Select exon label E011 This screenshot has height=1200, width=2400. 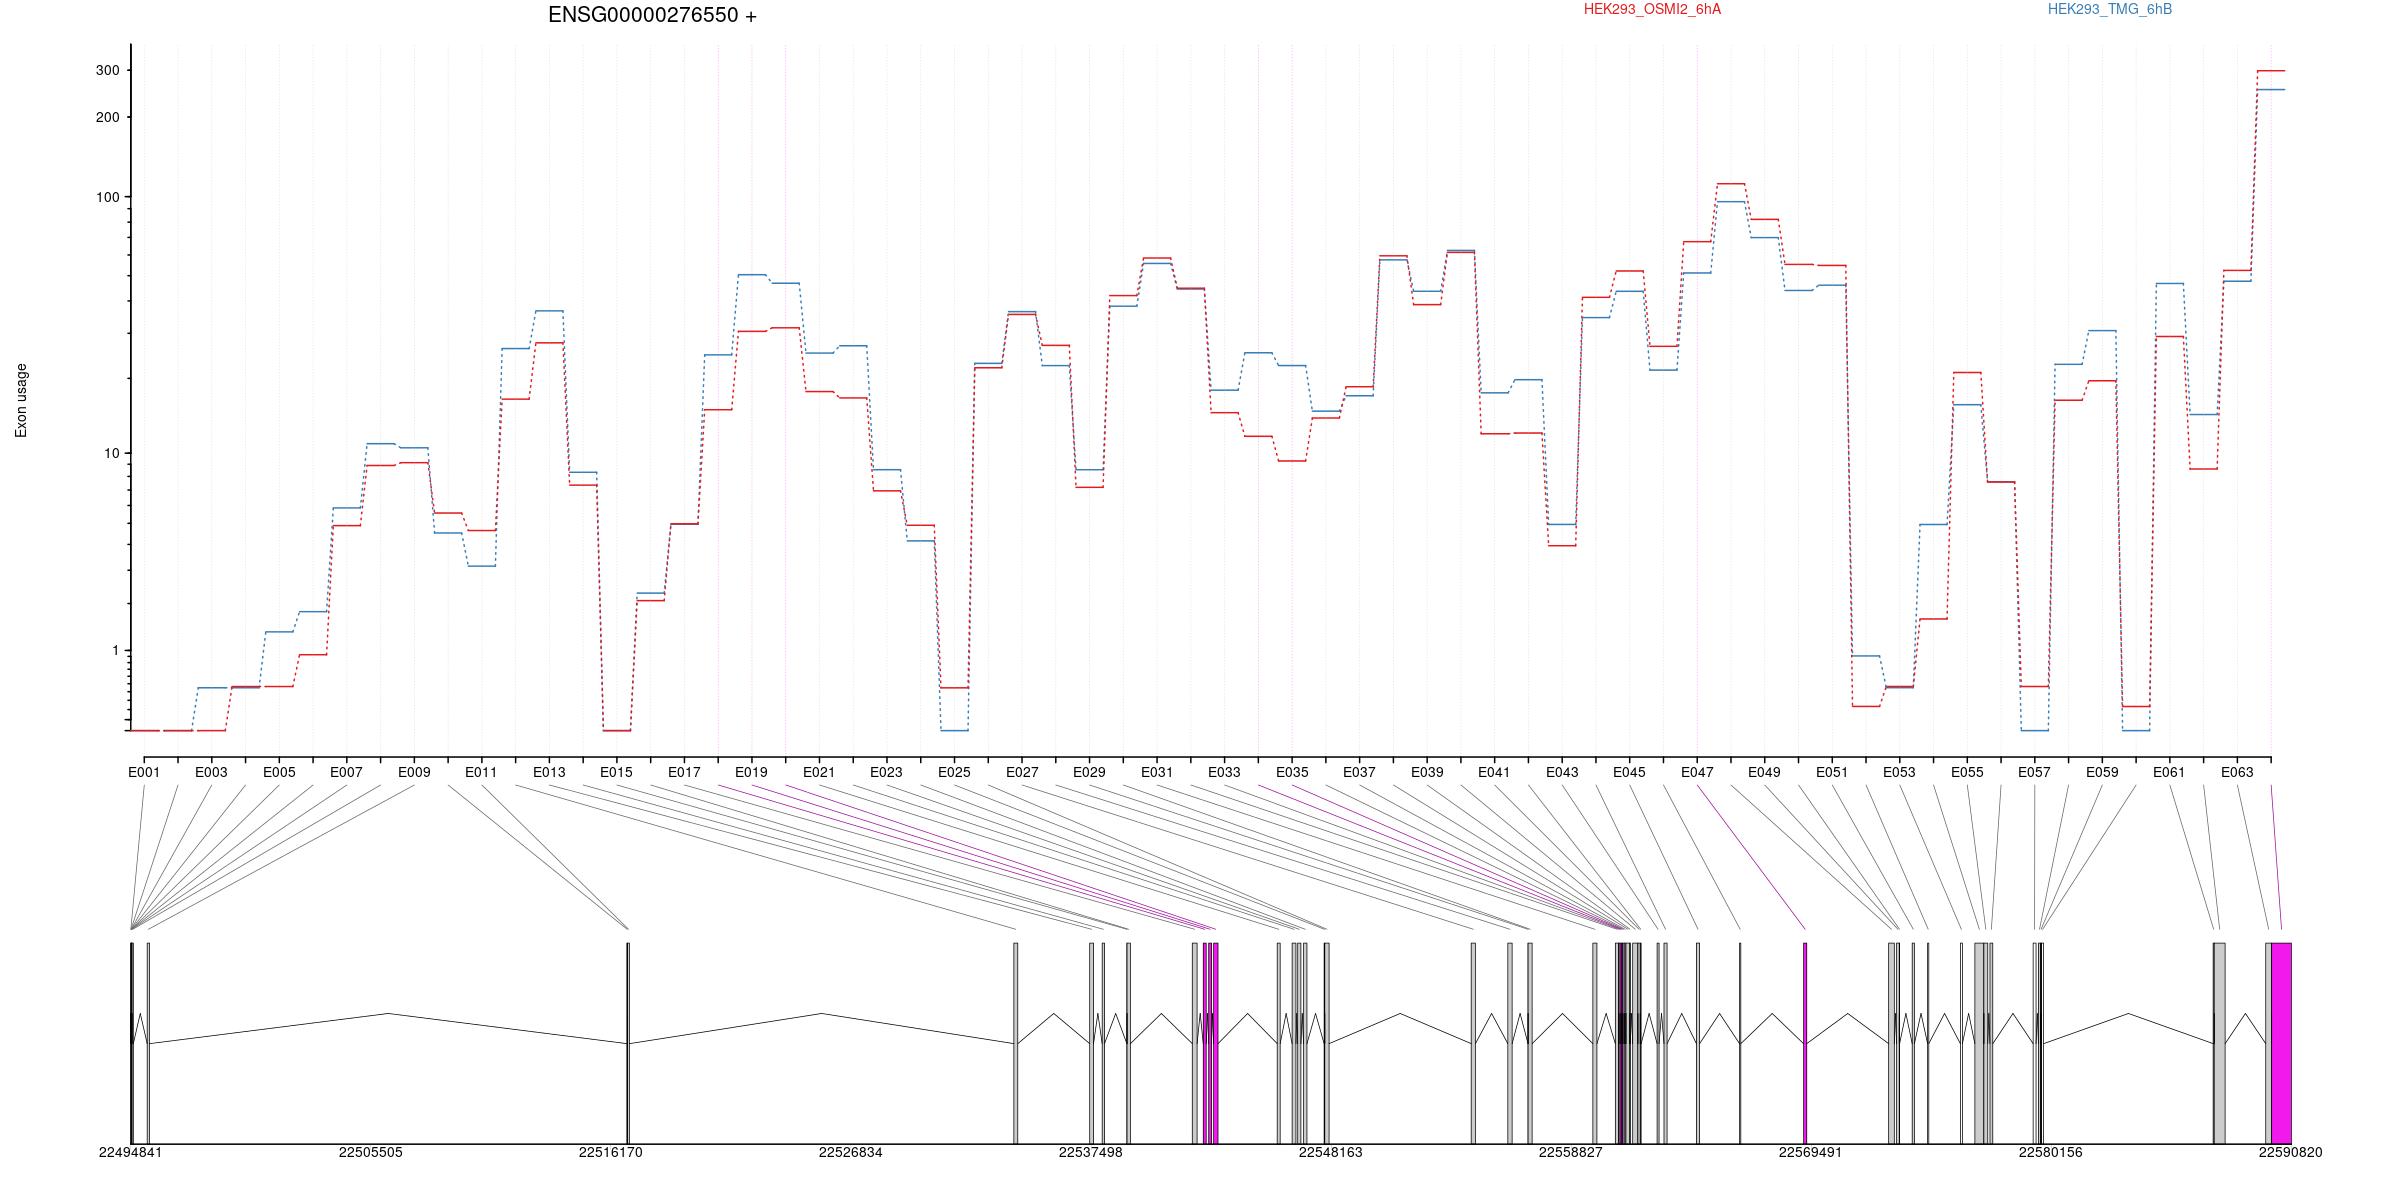click(x=481, y=772)
